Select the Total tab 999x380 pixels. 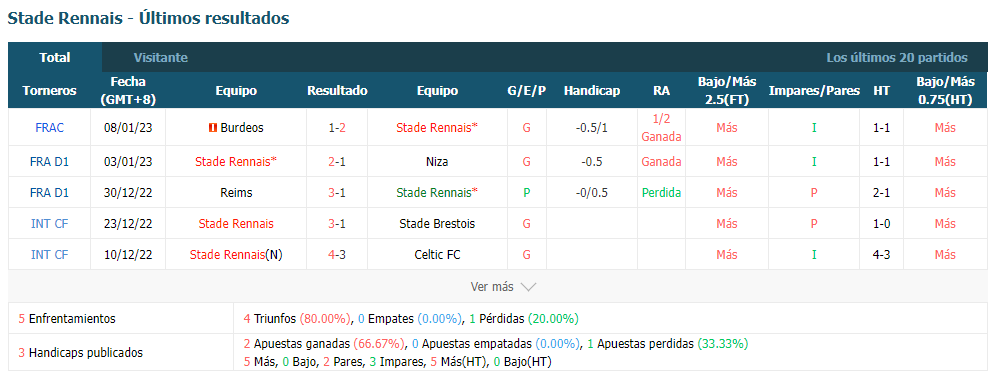pos(55,57)
